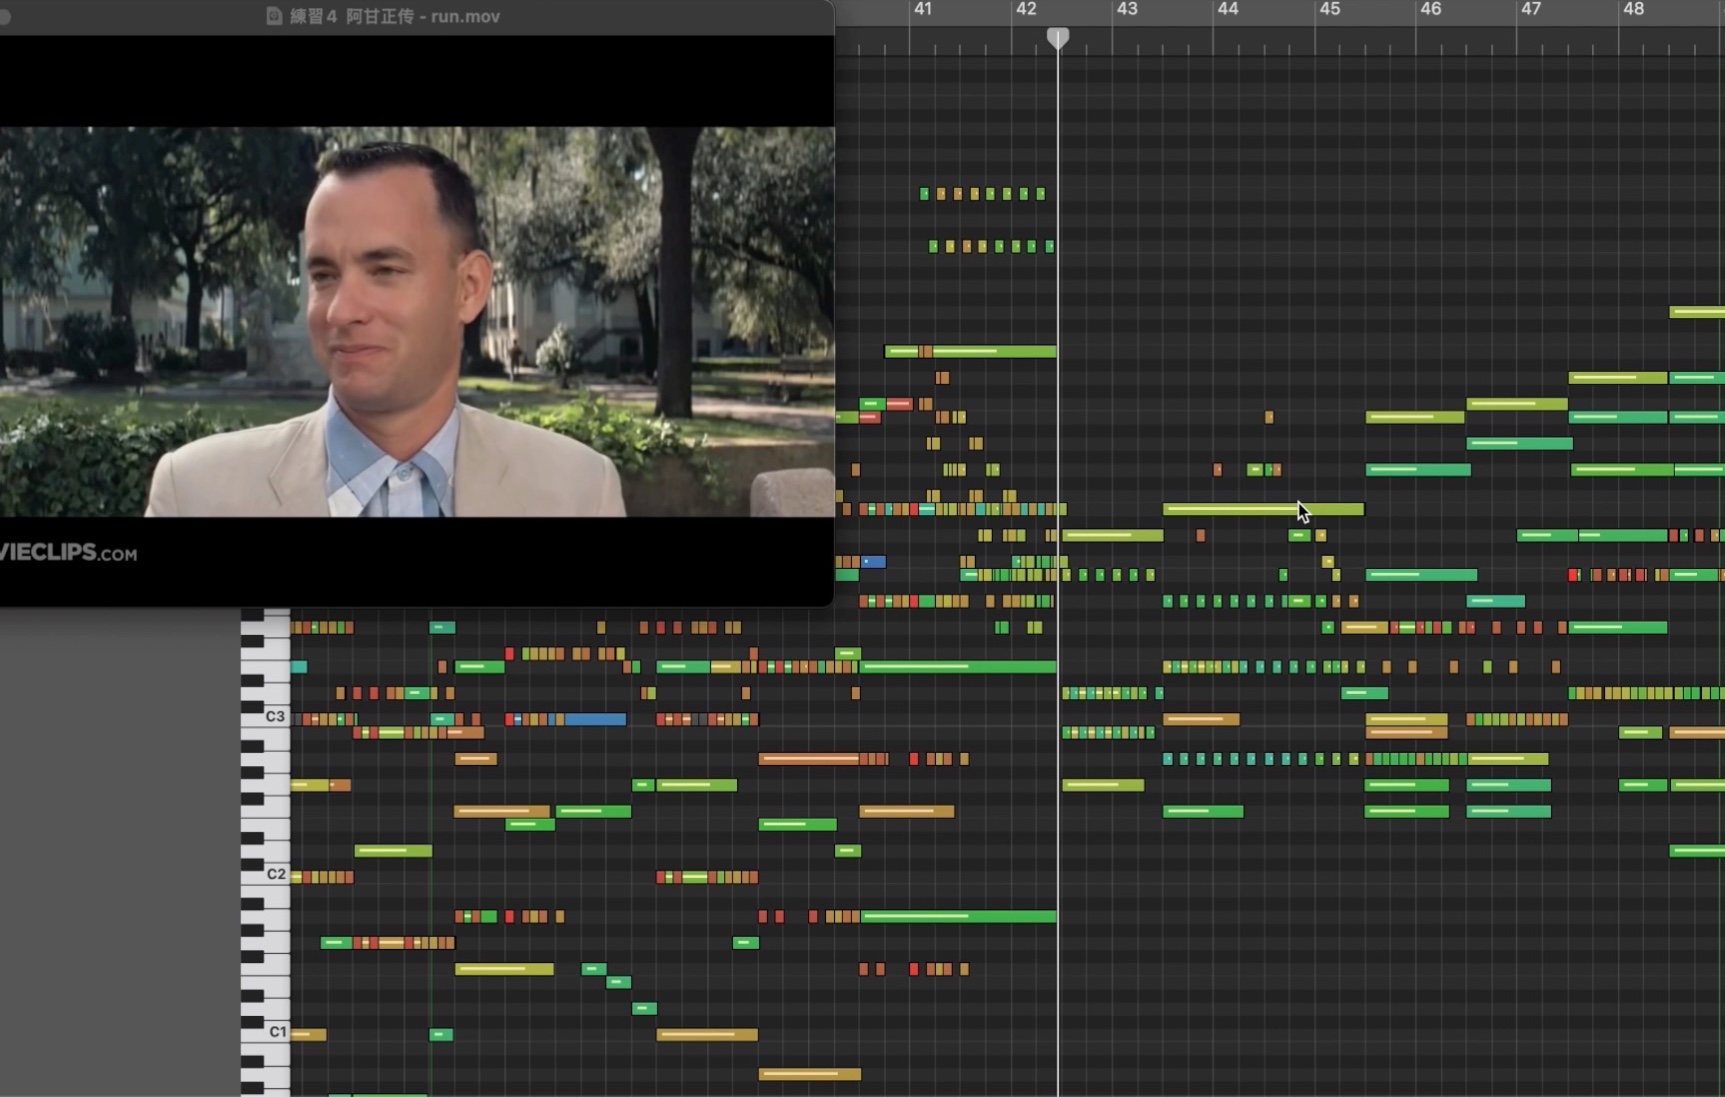Select the long yellow note on C1 row
The height and width of the screenshot is (1097, 1725).
[707, 1034]
